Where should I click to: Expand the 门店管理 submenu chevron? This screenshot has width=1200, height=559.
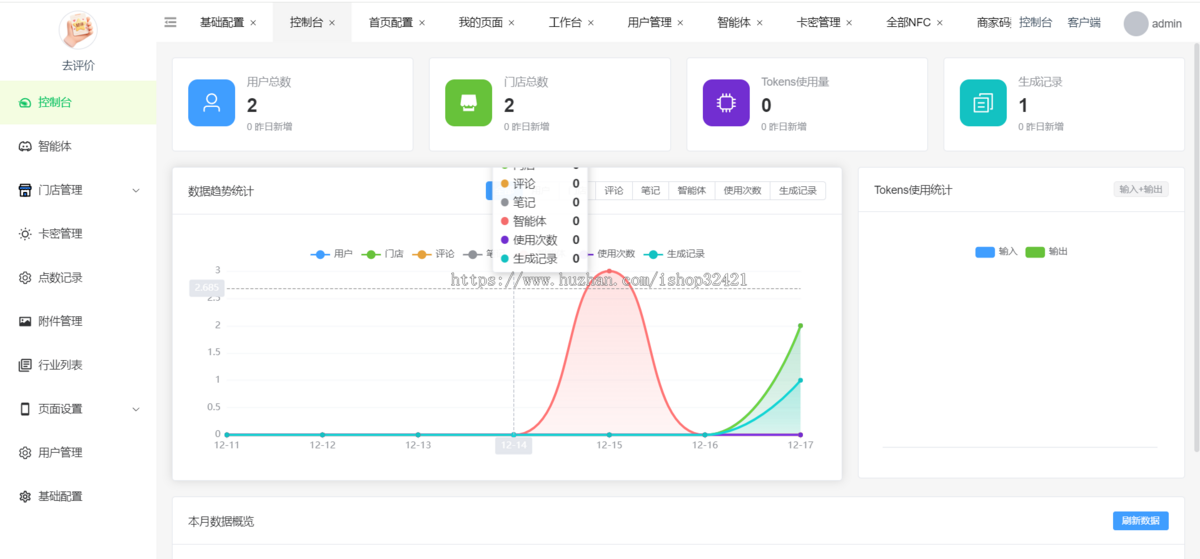click(x=136, y=190)
